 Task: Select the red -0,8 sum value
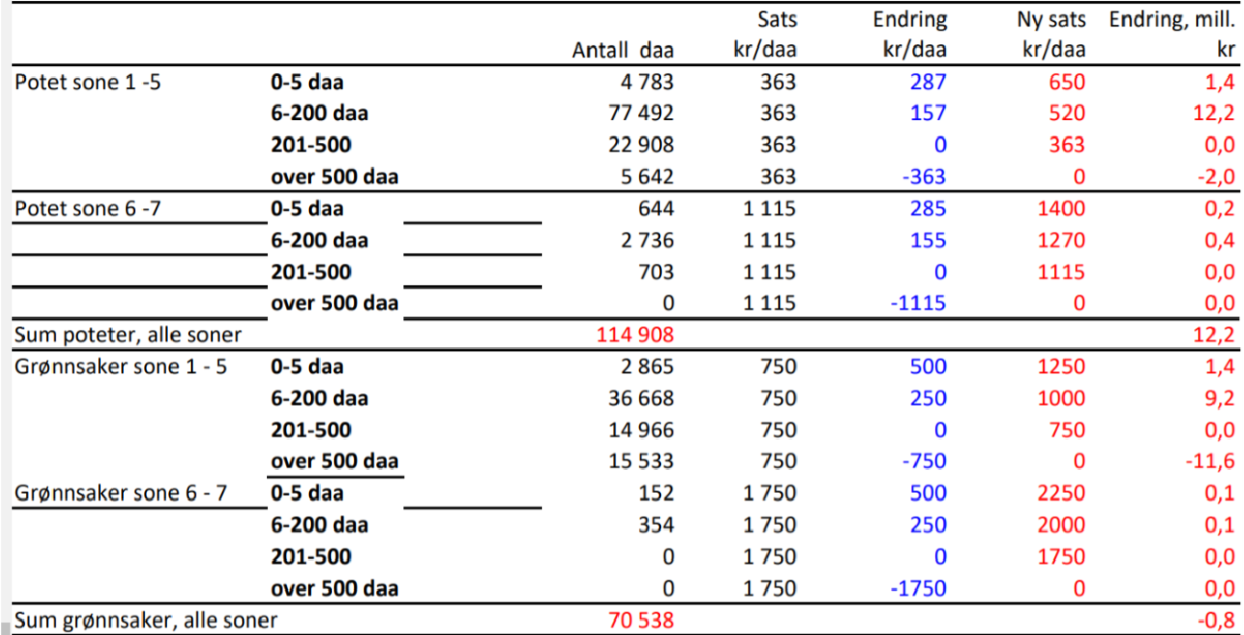[1214, 620]
